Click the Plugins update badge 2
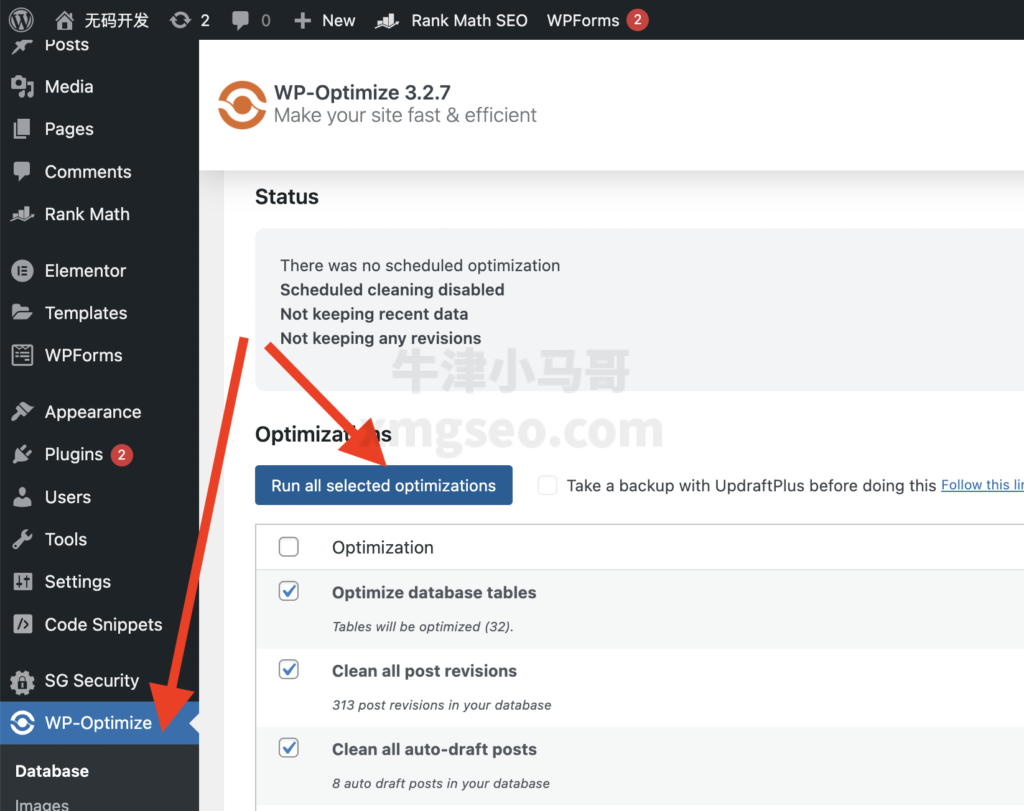 (x=121, y=454)
